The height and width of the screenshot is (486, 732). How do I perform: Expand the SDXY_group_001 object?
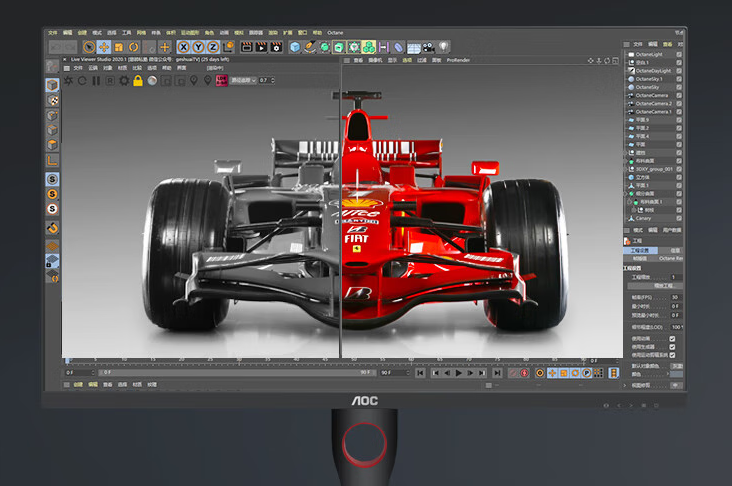tap(626, 168)
